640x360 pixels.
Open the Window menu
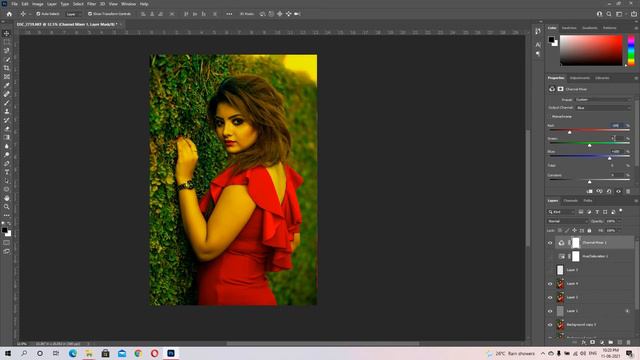(128, 4)
